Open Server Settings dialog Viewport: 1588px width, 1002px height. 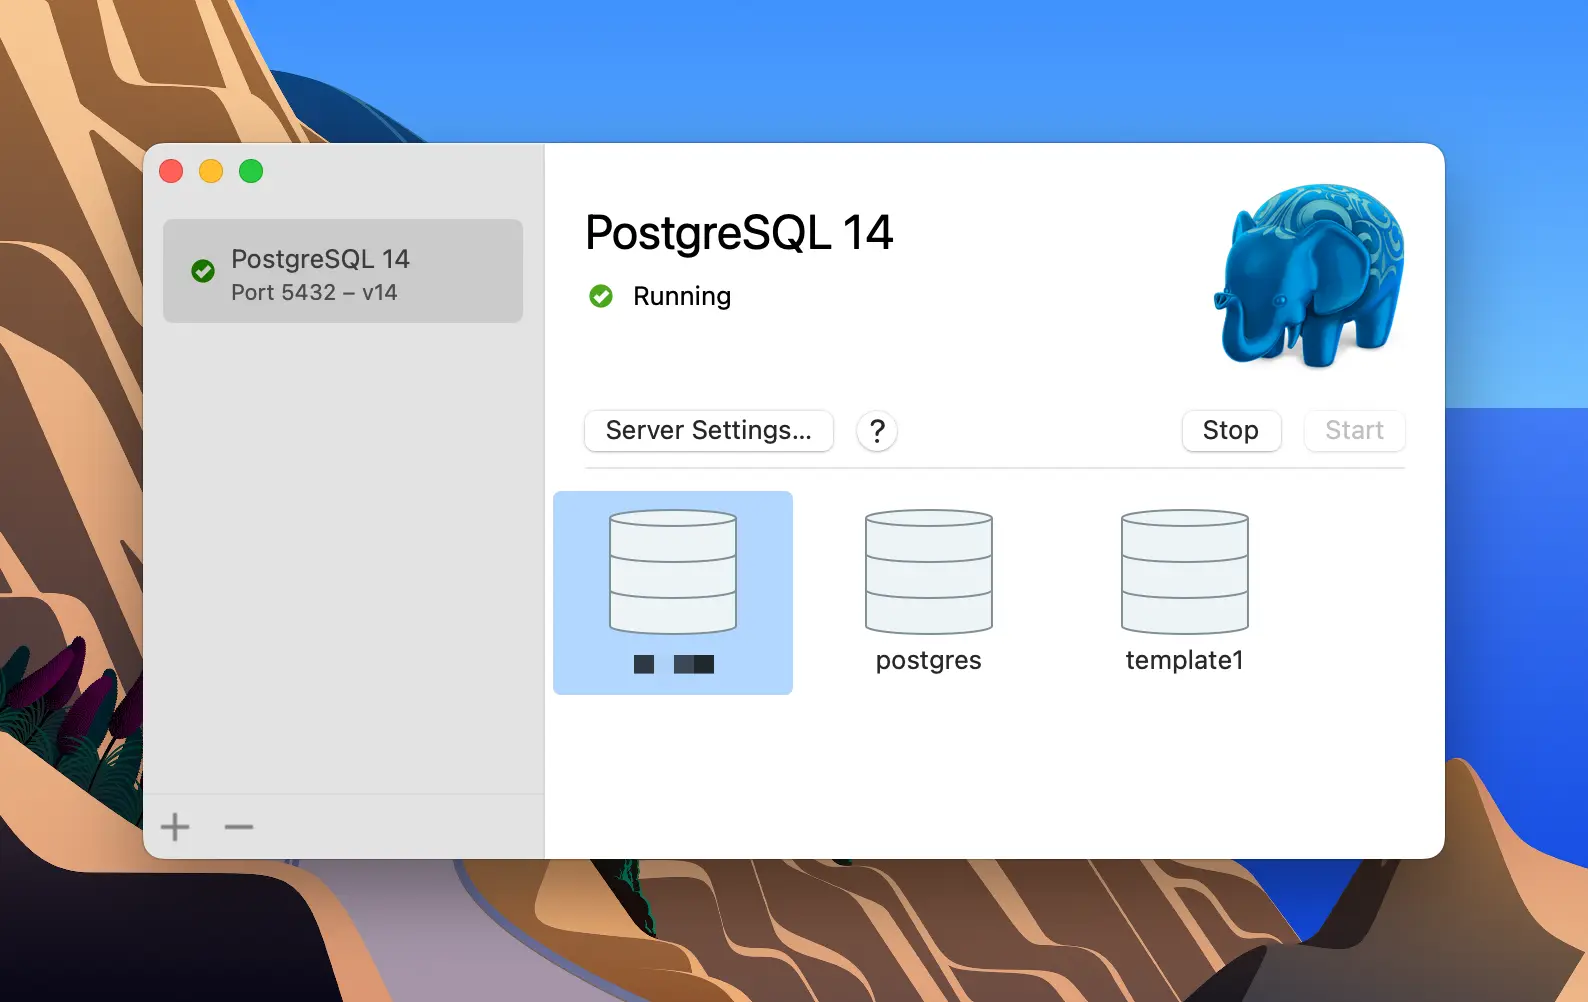(x=708, y=431)
